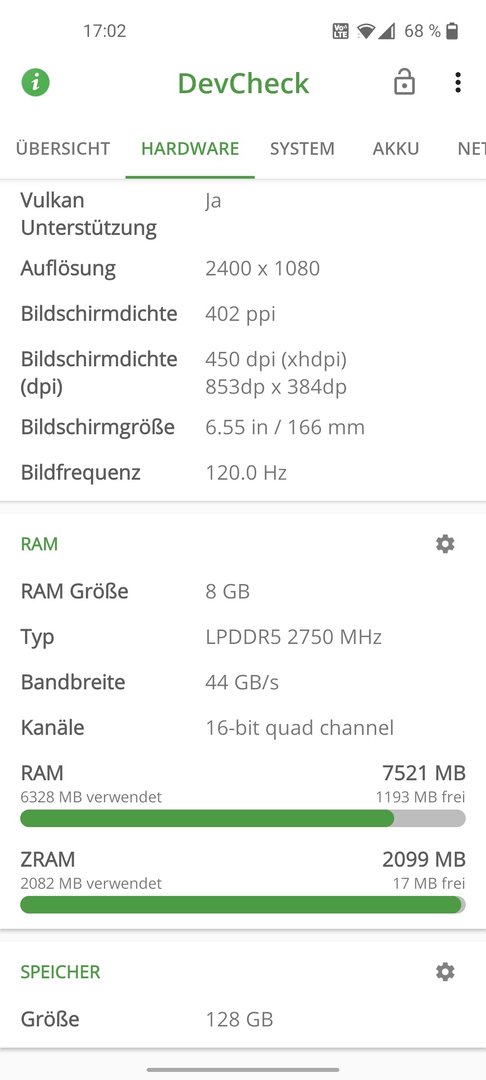Switch to the System tab

(x=302, y=148)
